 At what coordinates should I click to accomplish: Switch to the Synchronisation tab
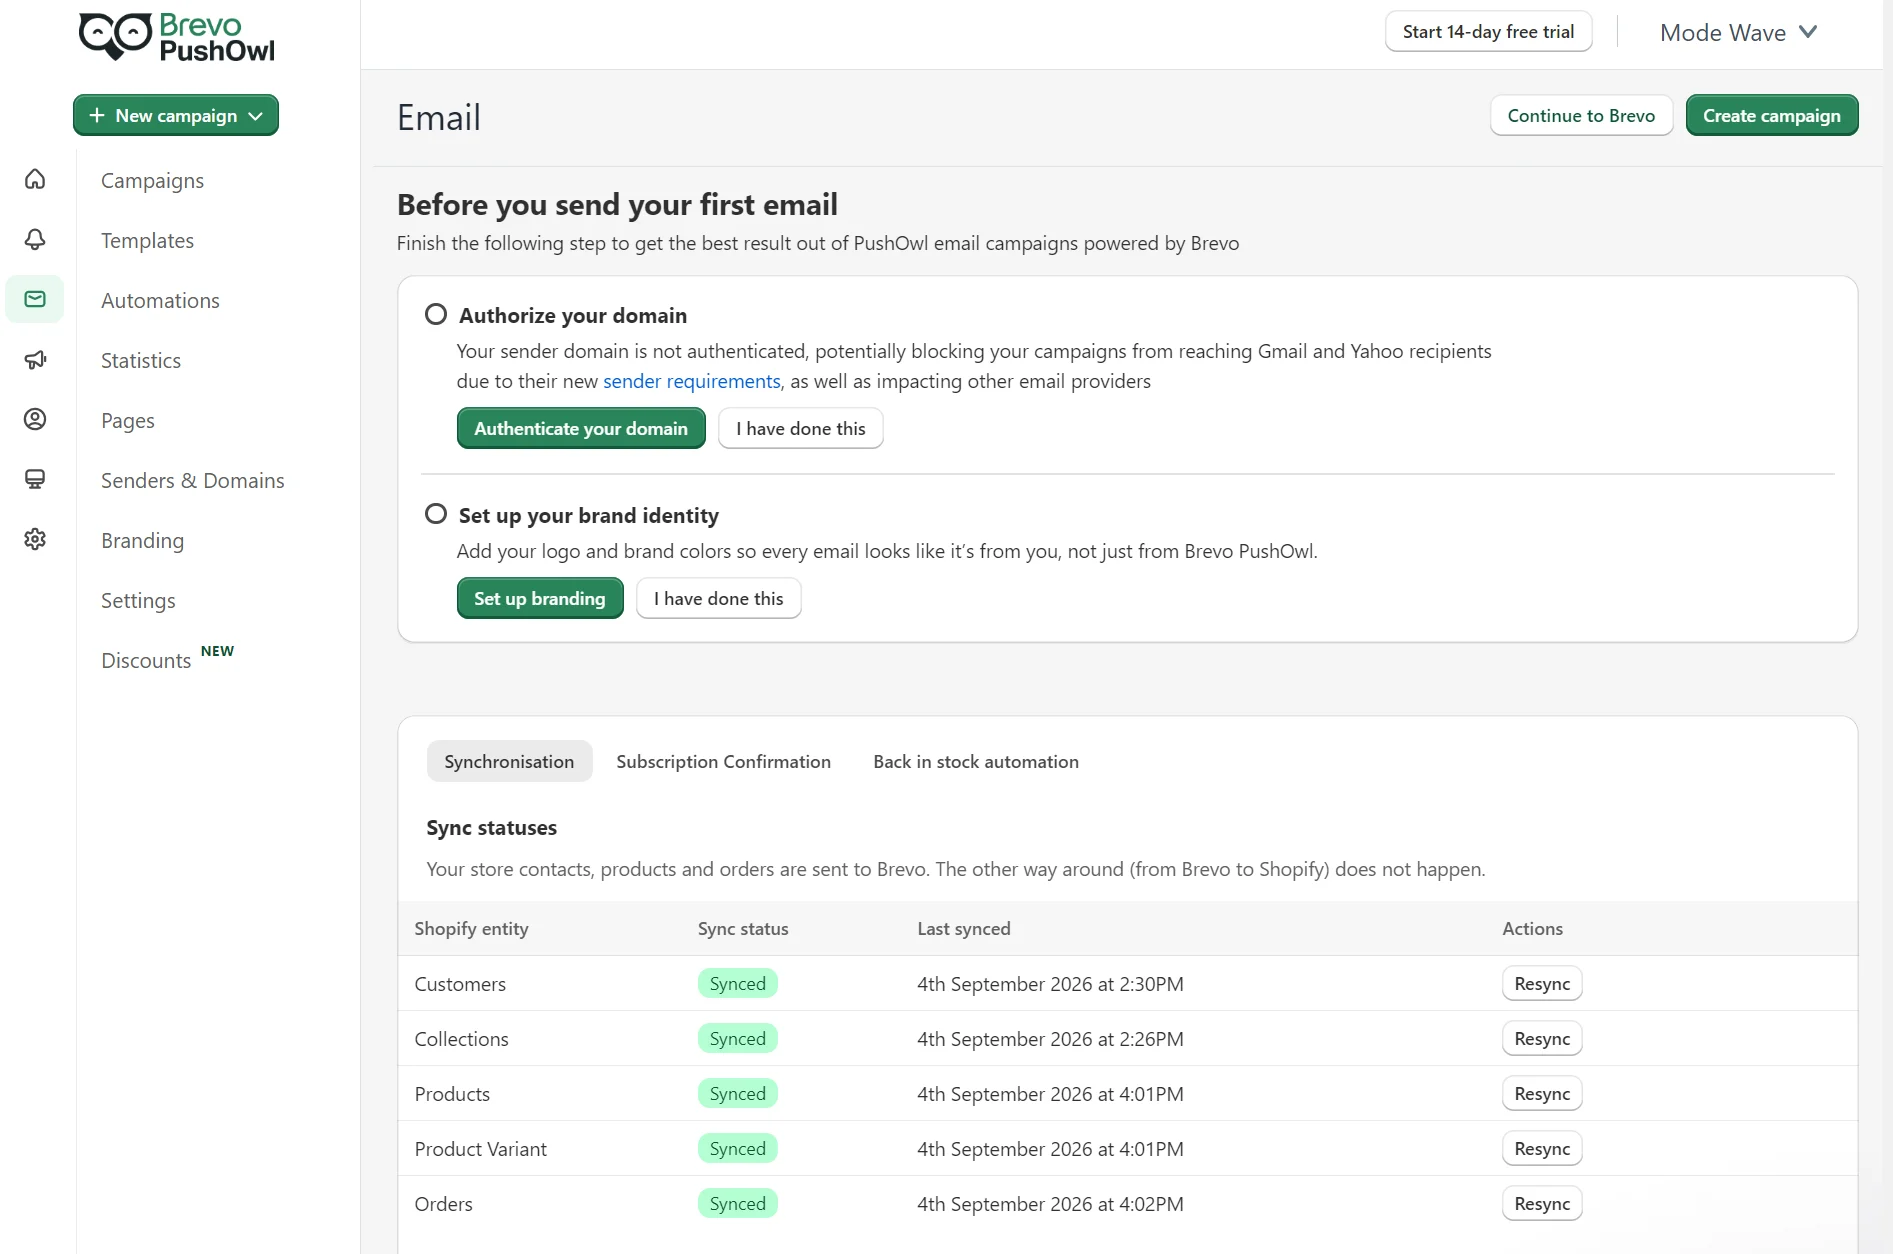[509, 761]
